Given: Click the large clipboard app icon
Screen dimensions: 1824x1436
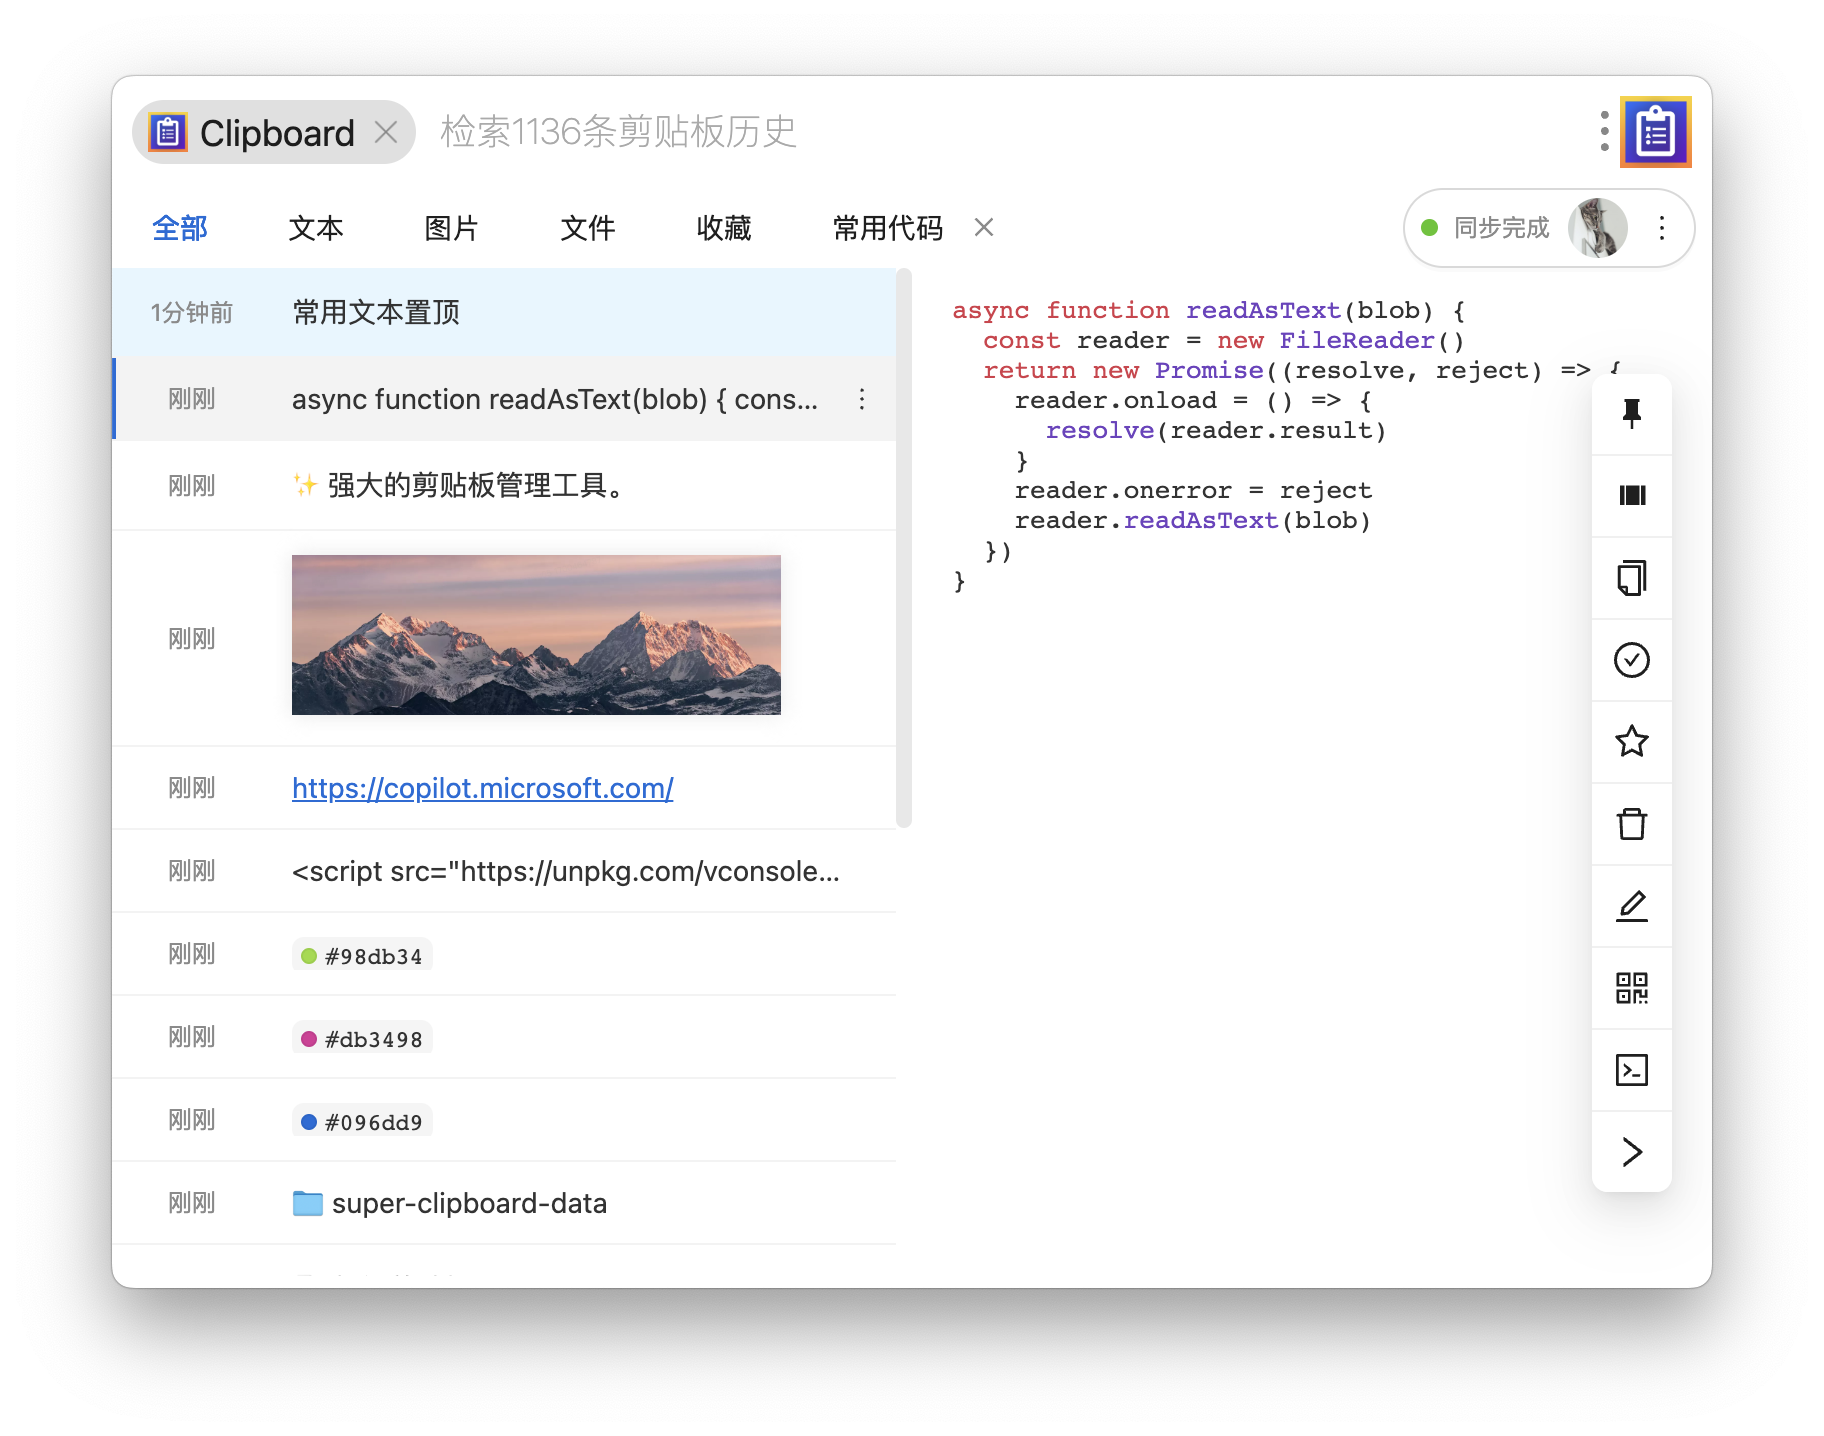Looking at the screenshot, I should 1655,131.
